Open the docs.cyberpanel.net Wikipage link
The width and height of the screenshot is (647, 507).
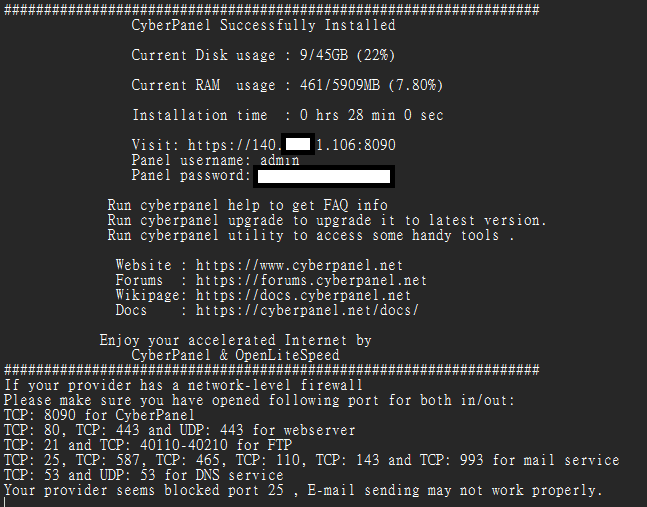[303, 295]
